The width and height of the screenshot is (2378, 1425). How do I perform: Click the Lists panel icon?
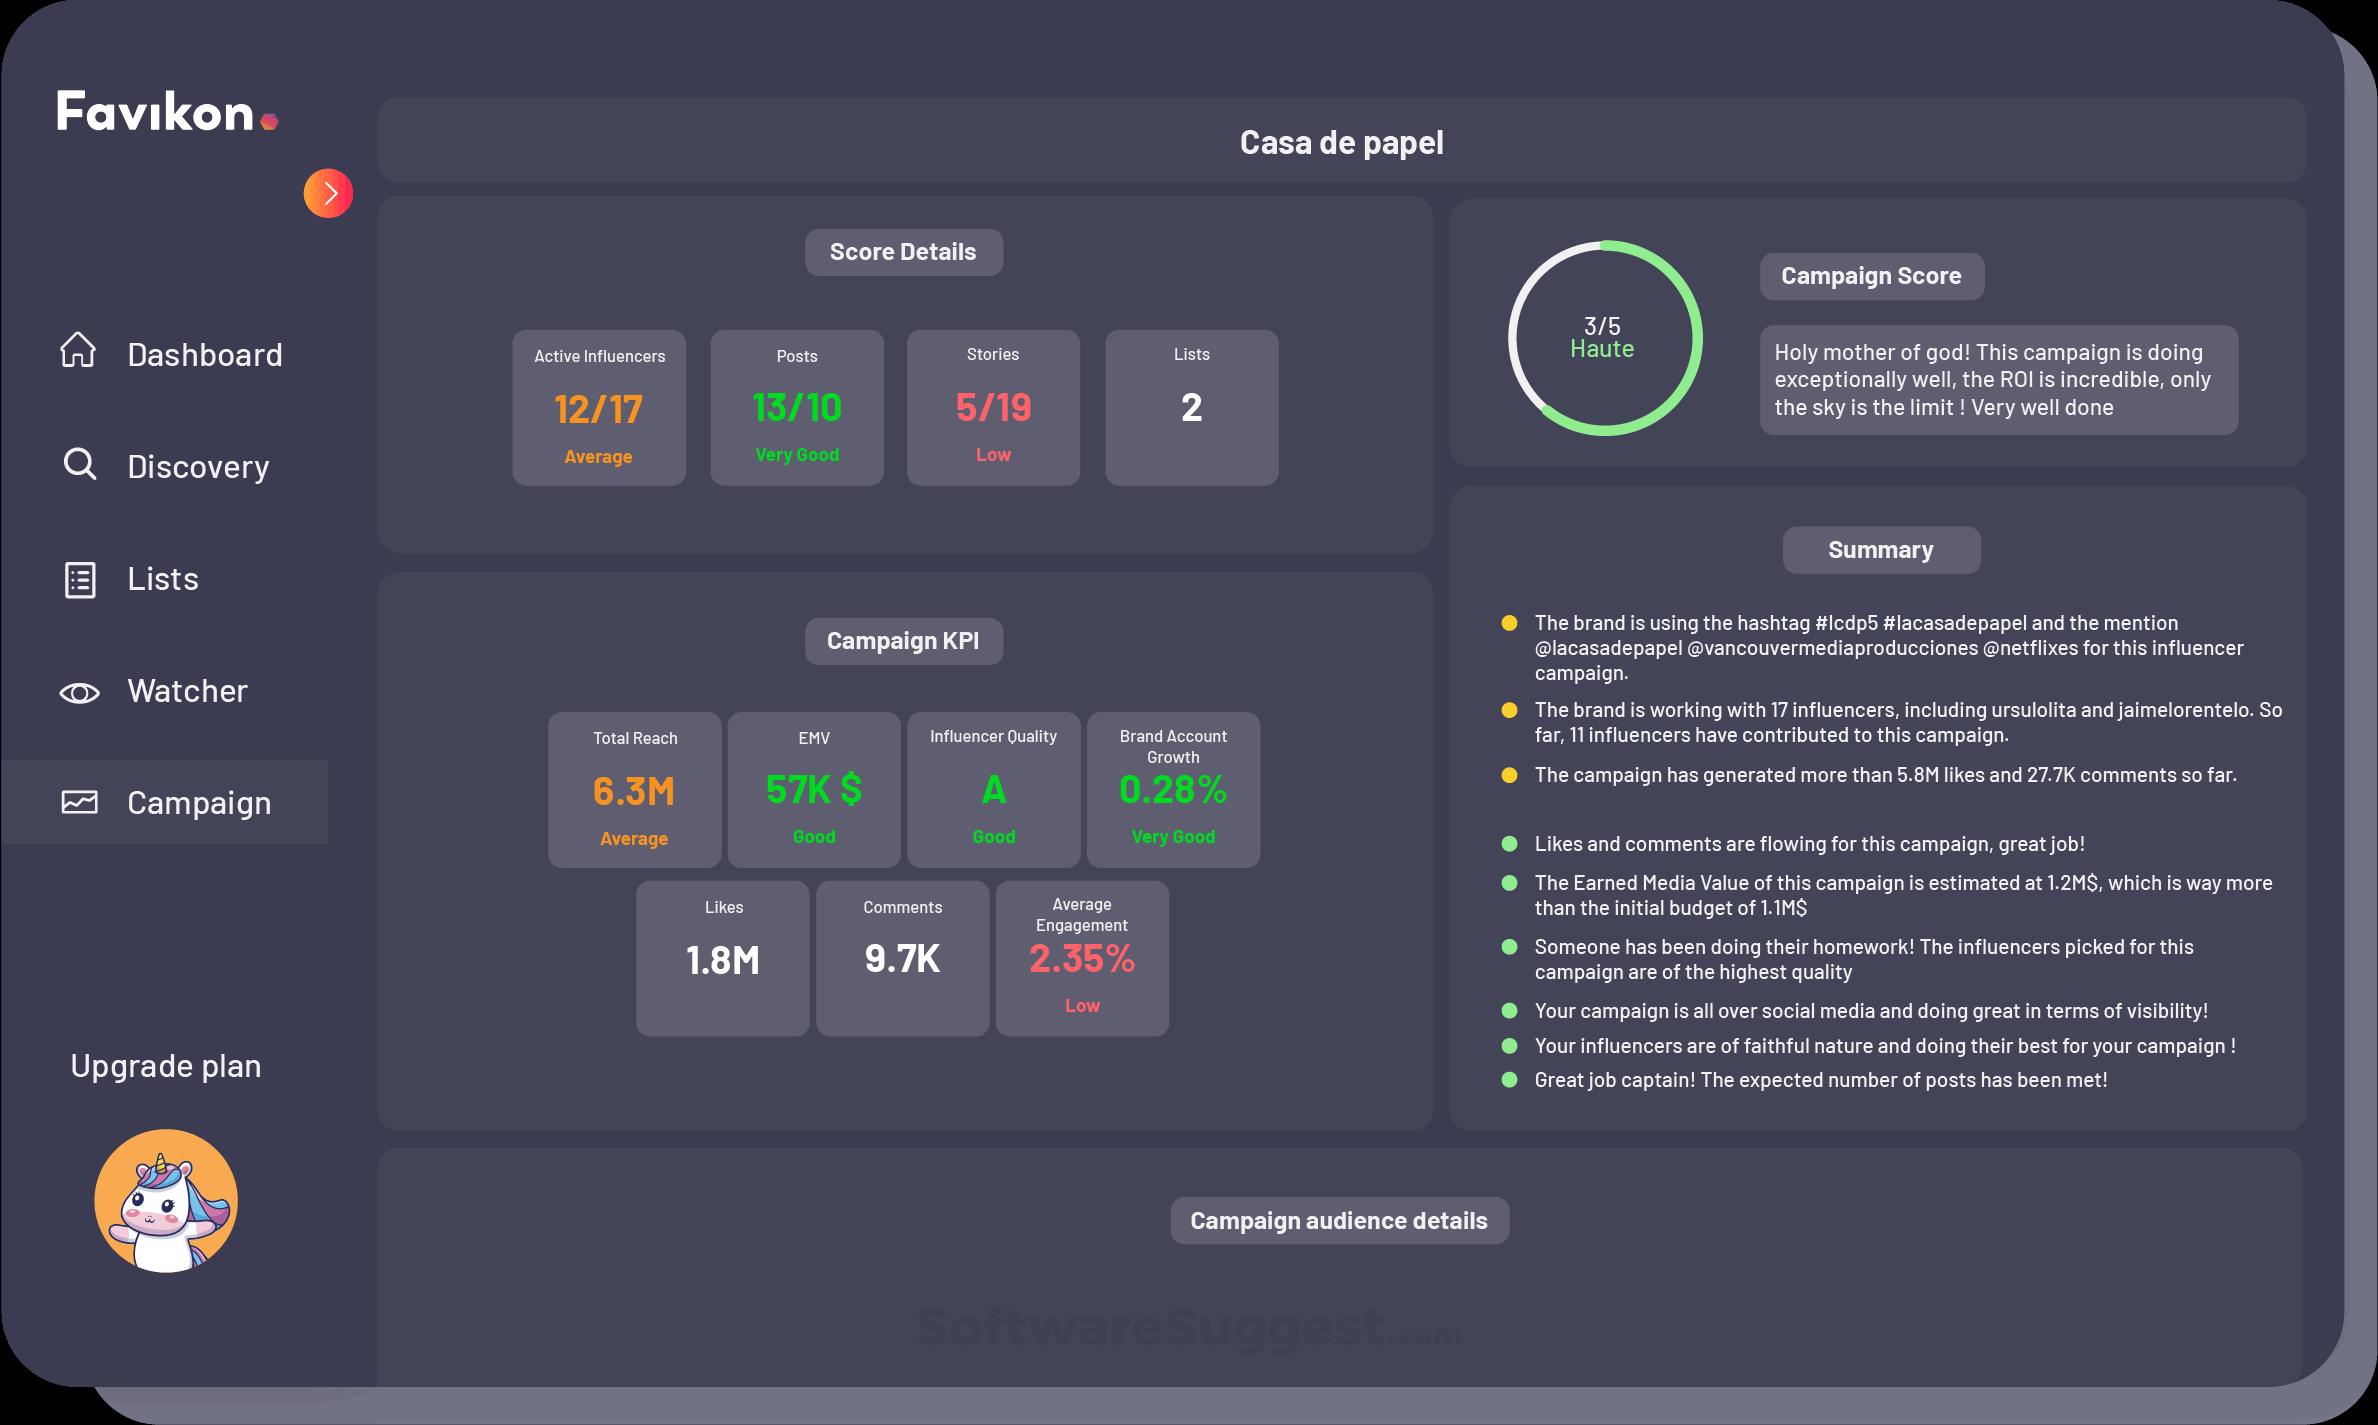(79, 578)
